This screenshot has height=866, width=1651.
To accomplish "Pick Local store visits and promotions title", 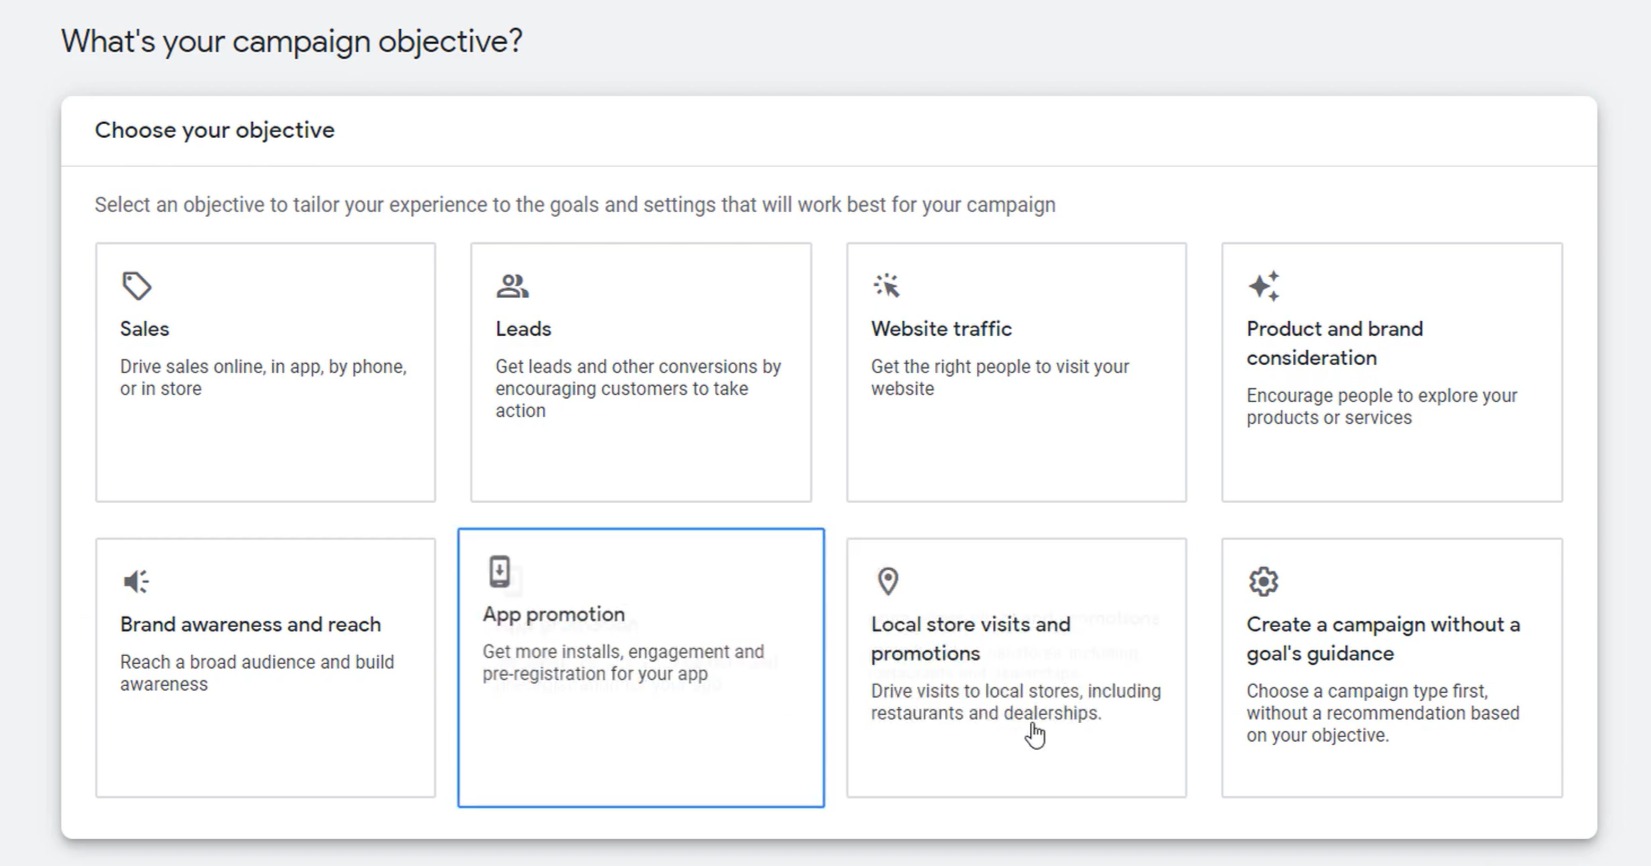I will [x=971, y=639].
